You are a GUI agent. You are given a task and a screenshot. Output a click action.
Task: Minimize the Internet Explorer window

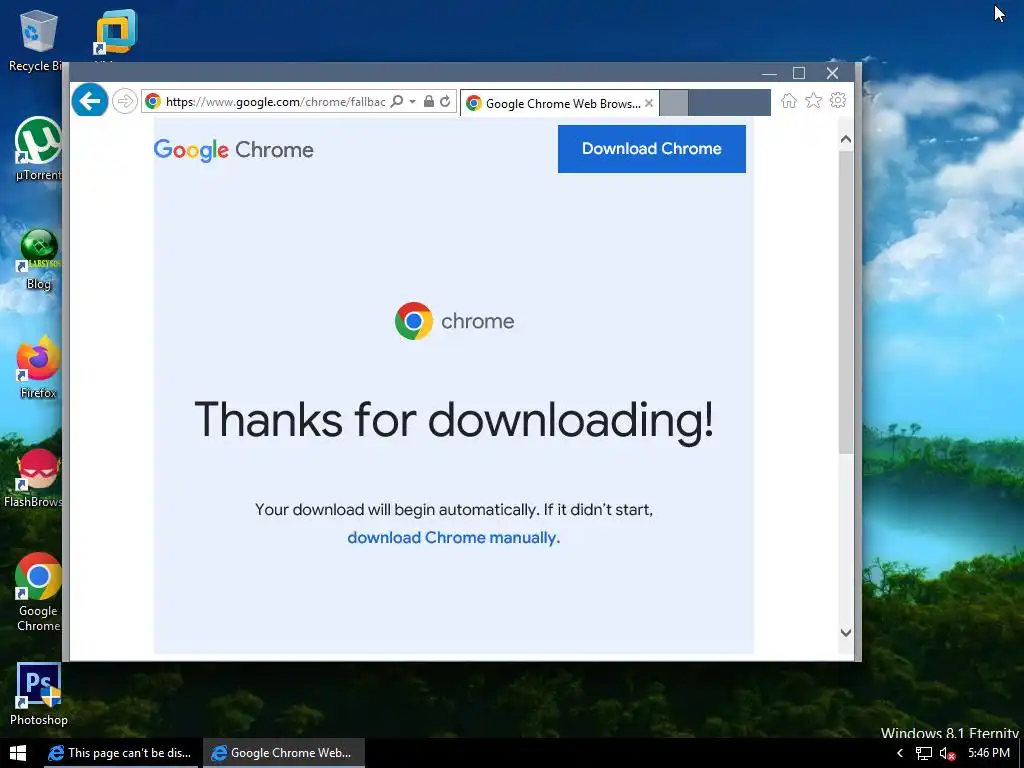[769, 72]
